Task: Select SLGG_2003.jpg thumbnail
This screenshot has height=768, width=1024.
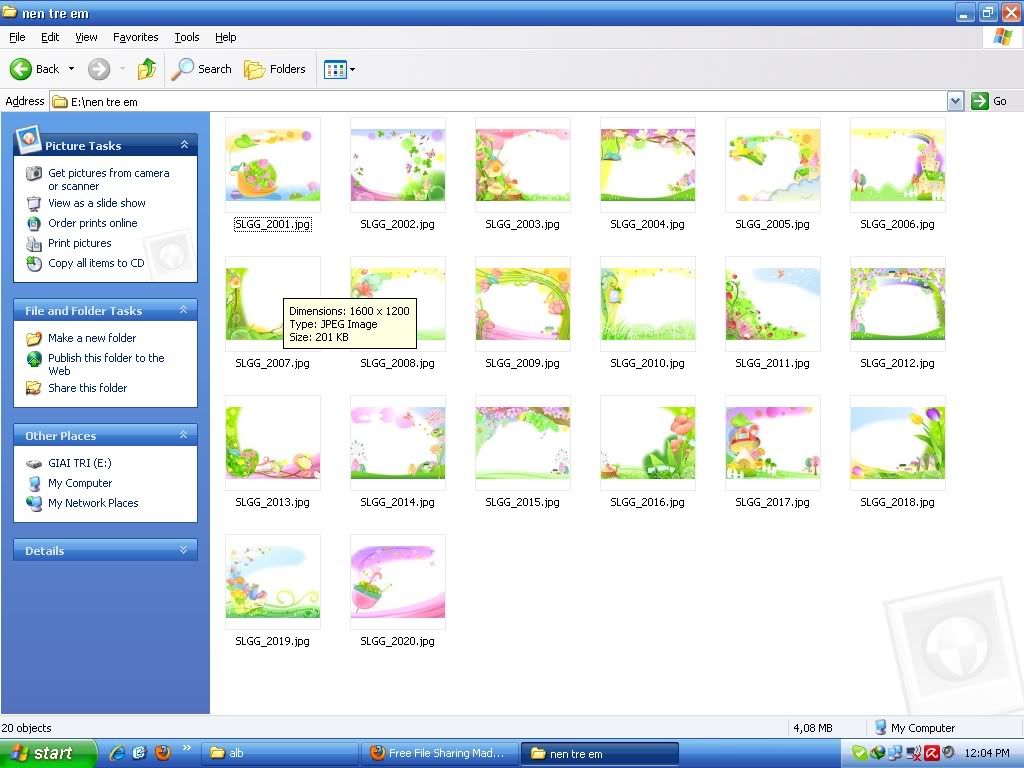Action: tap(523, 165)
